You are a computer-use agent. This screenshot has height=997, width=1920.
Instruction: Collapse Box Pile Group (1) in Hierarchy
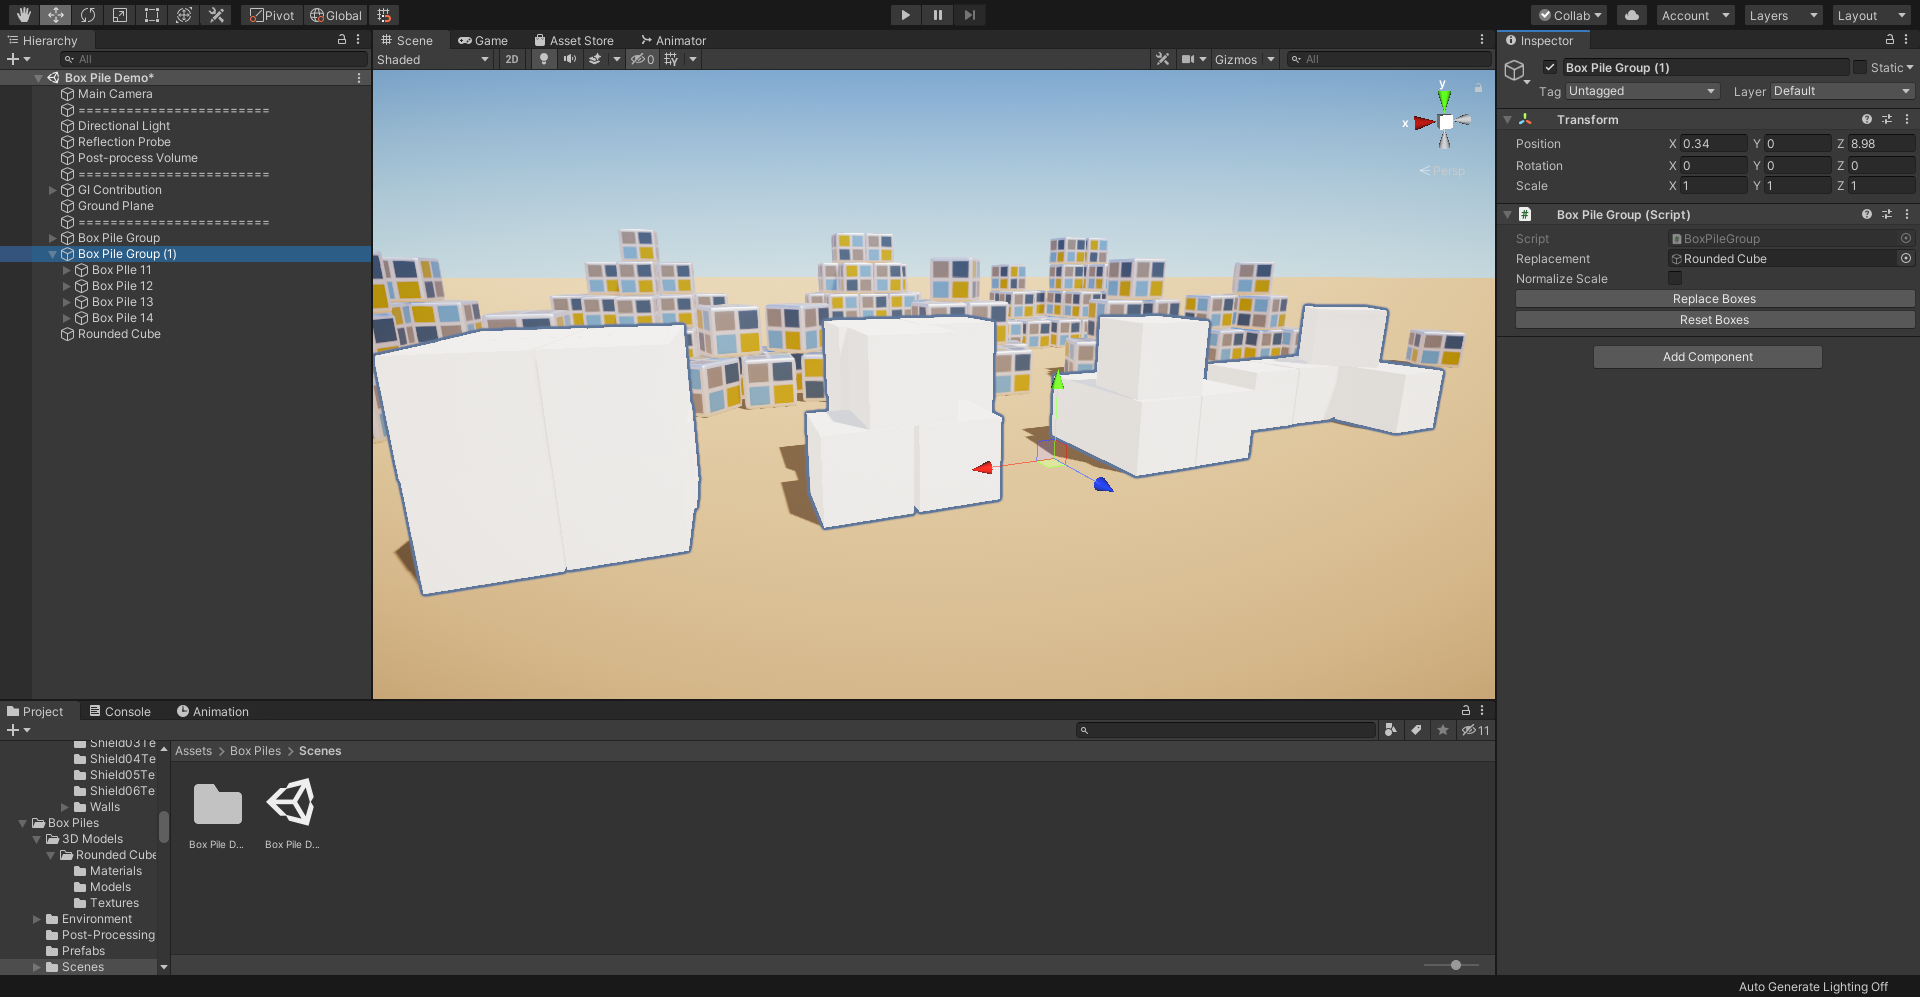52,254
